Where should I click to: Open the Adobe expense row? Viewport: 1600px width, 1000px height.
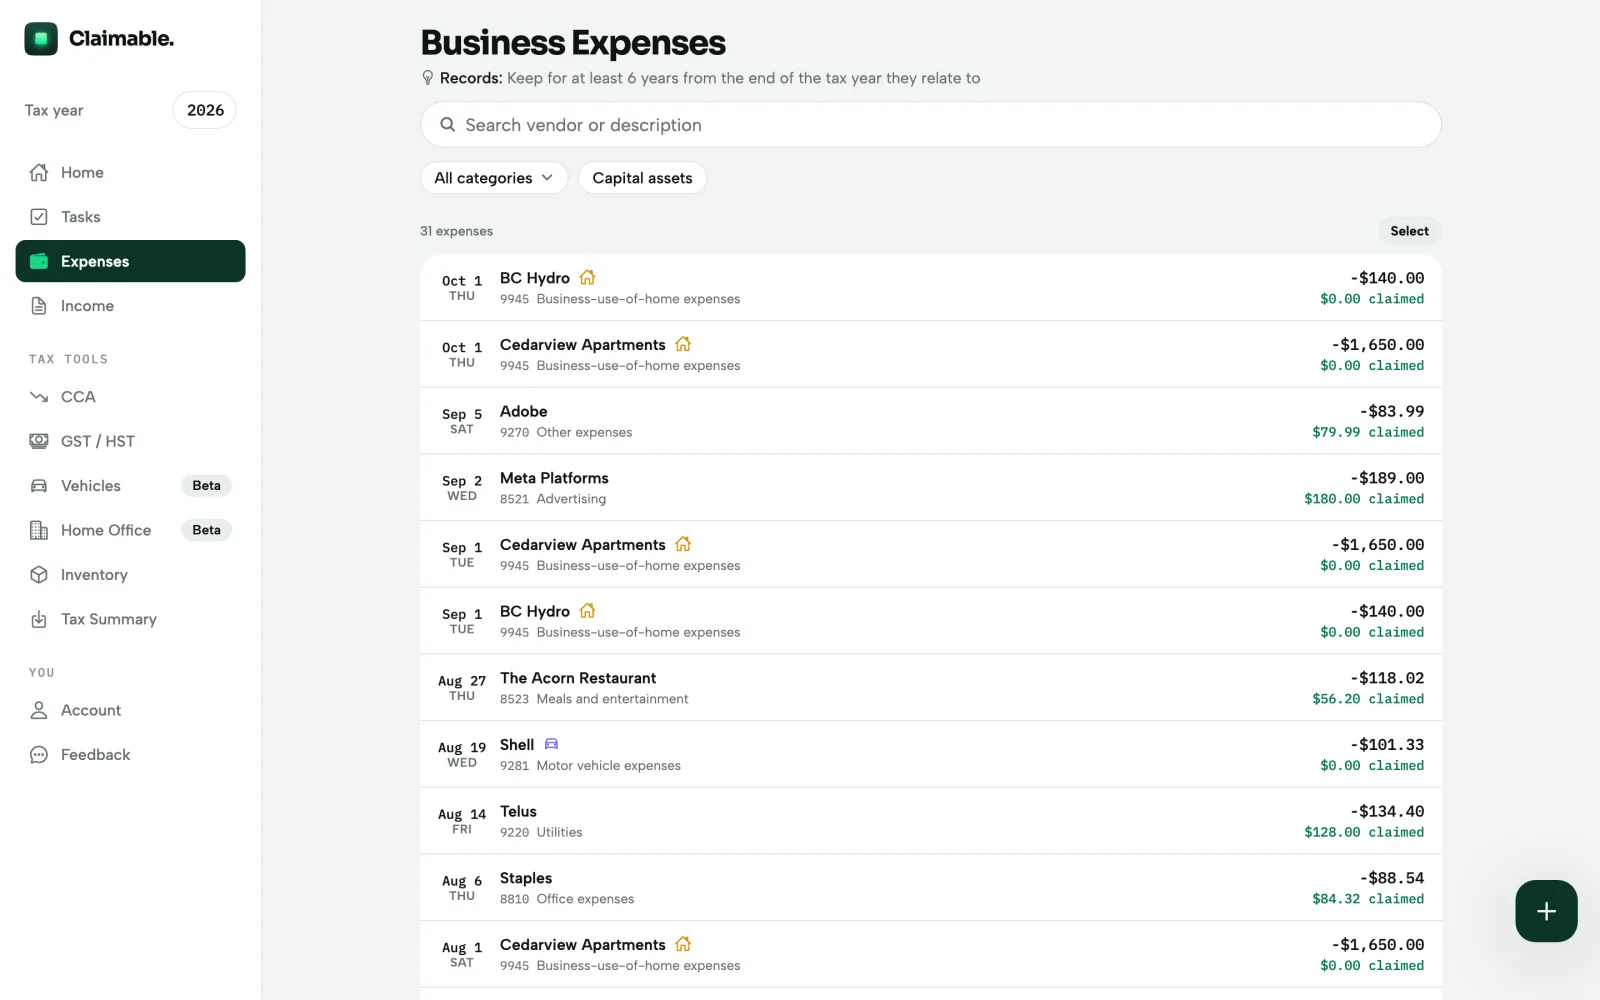[931, 421]
